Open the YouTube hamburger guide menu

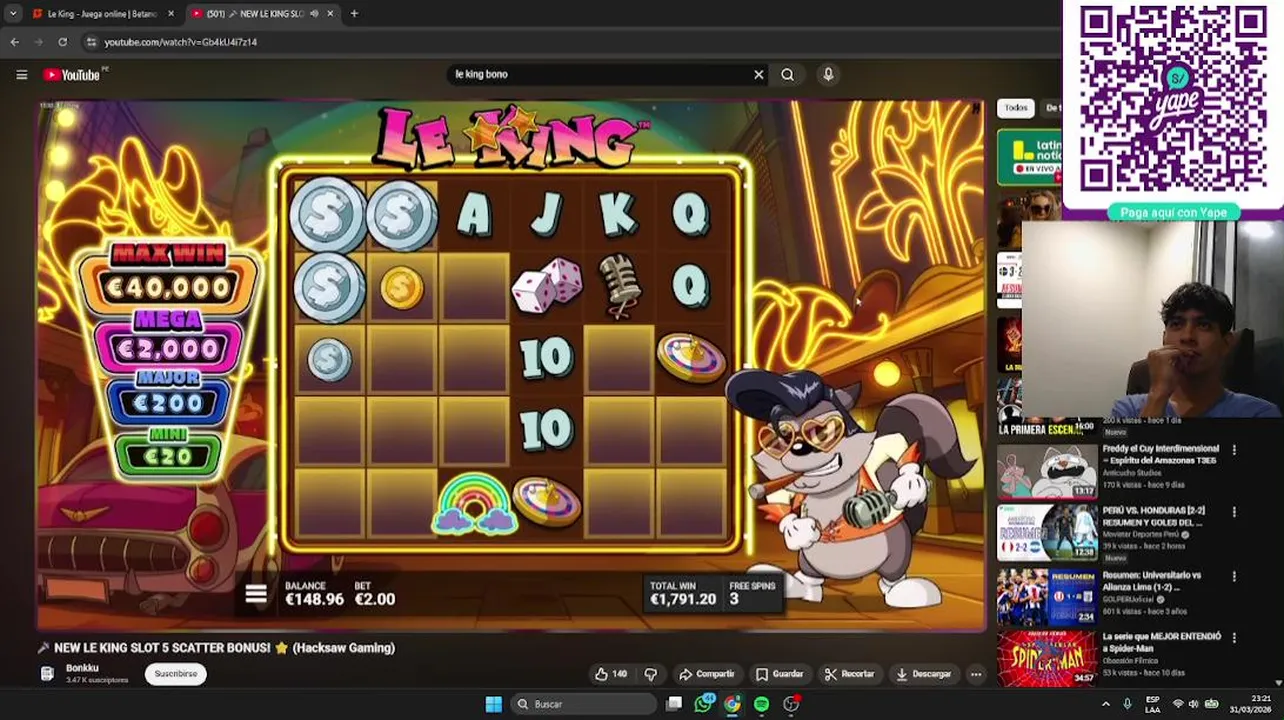[21, 74]
